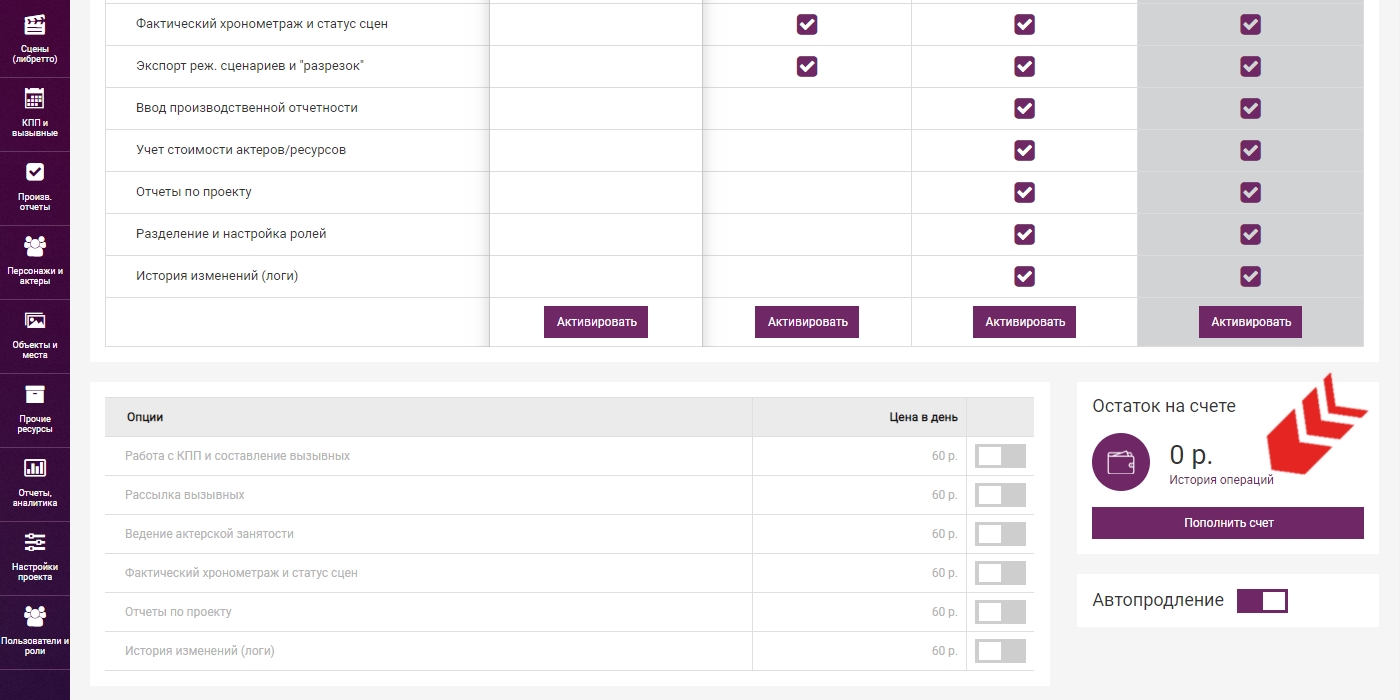The image size is (1400, 700).
Task: Toggle gray-column checkbox for Учет стоимости актеров/ресурсов
Action: pyautogui.click(x=1250, y=150)
